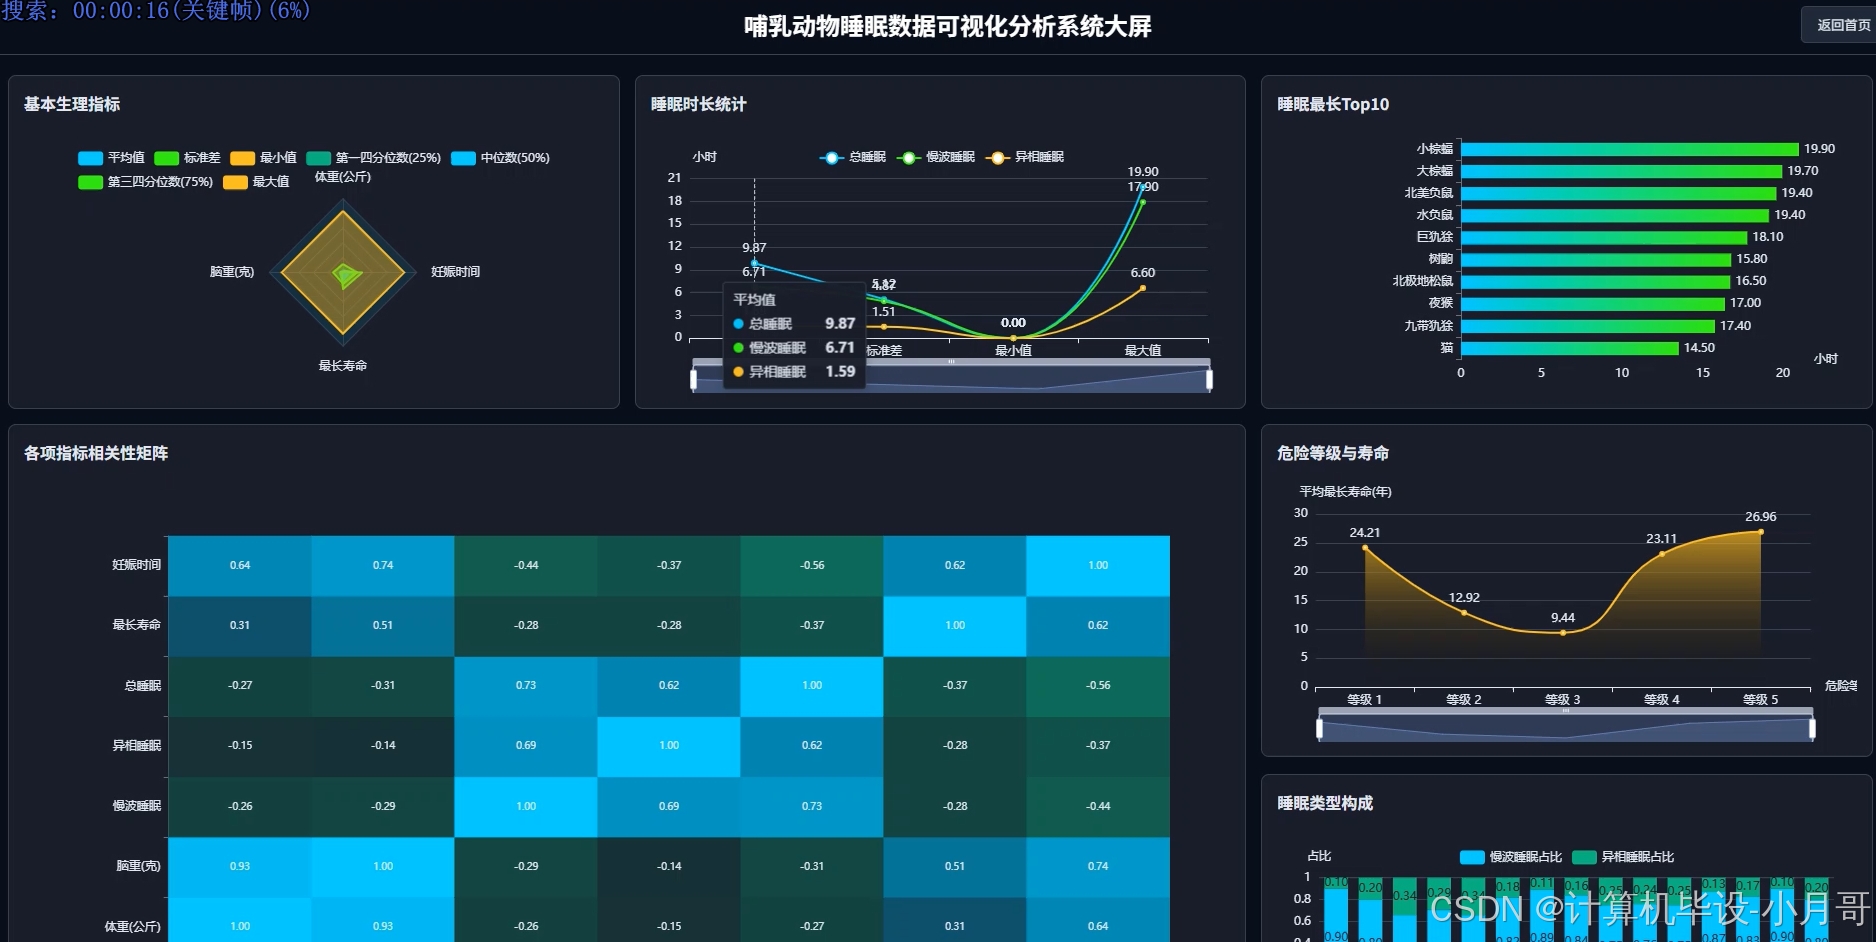
Task: Click the 0.31 cell in 最长寿命 row
Action: click(x=240, y=626)
